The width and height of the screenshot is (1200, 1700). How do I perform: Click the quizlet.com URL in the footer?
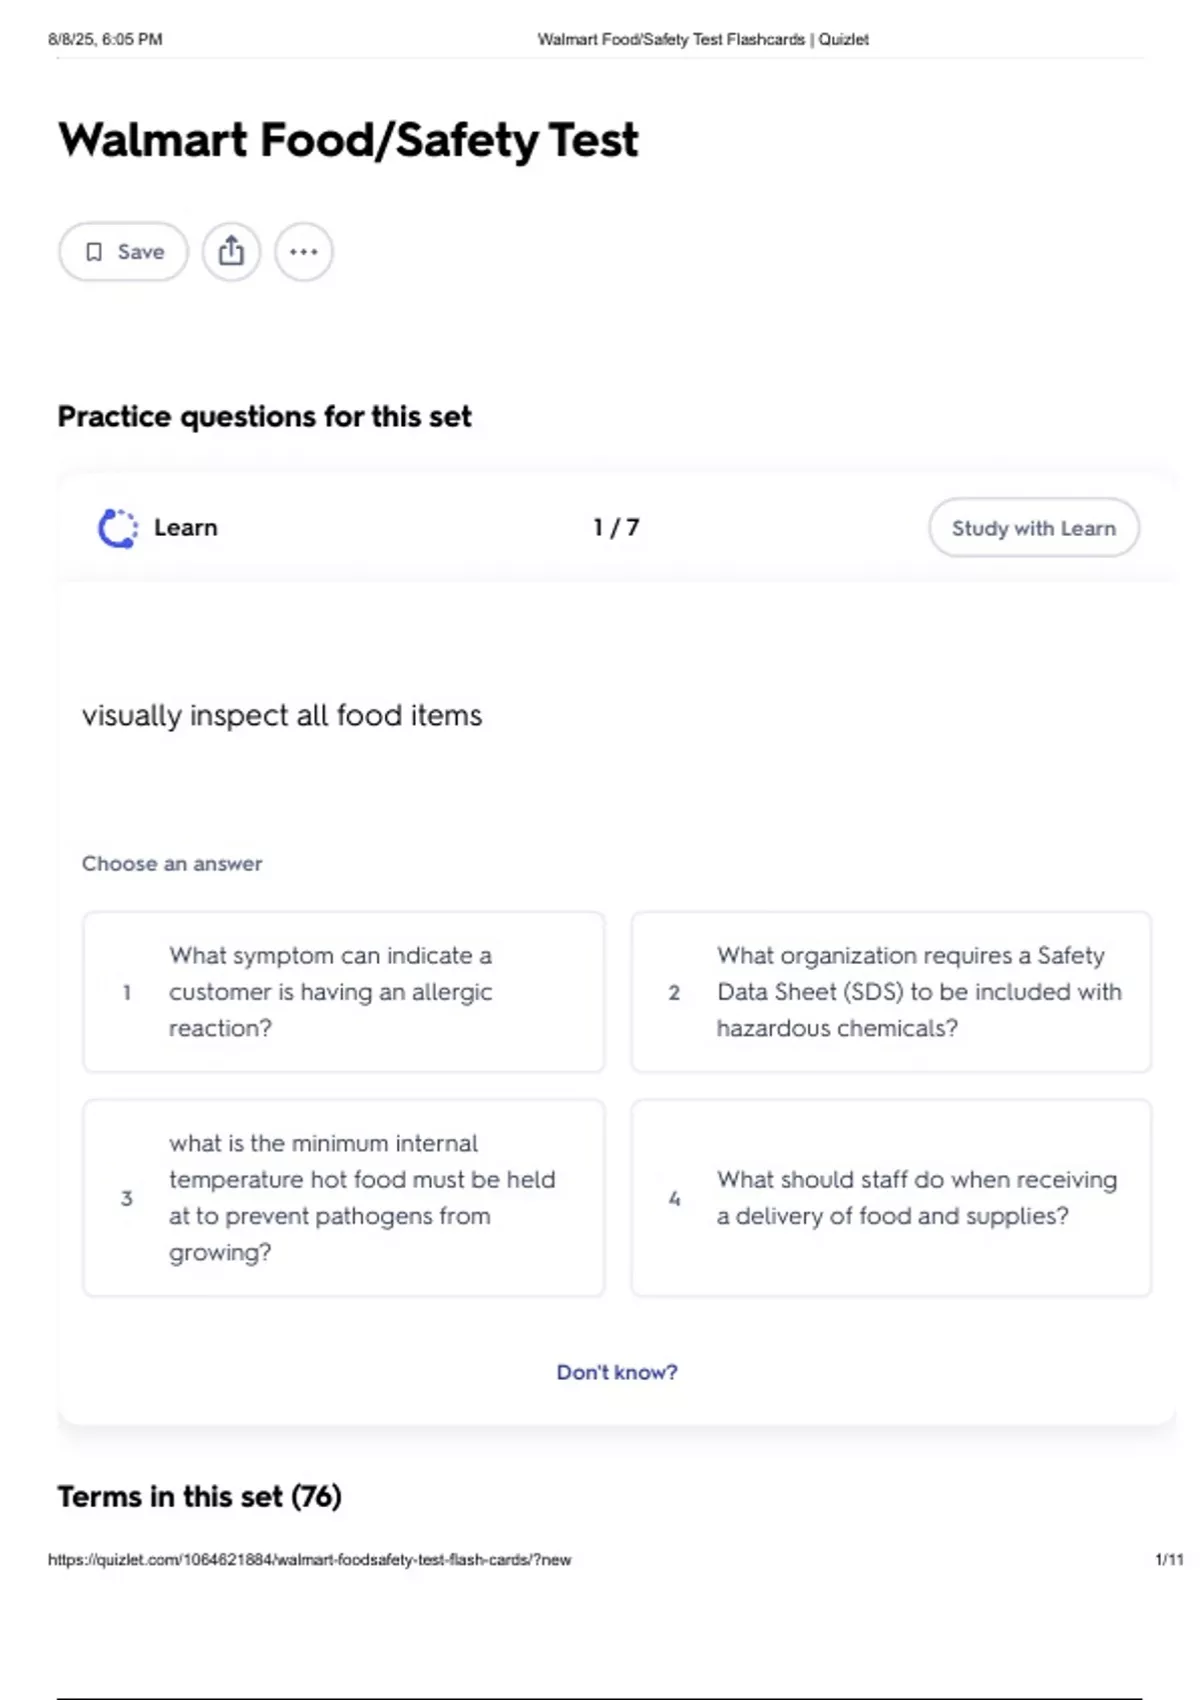coord(309,1559)
